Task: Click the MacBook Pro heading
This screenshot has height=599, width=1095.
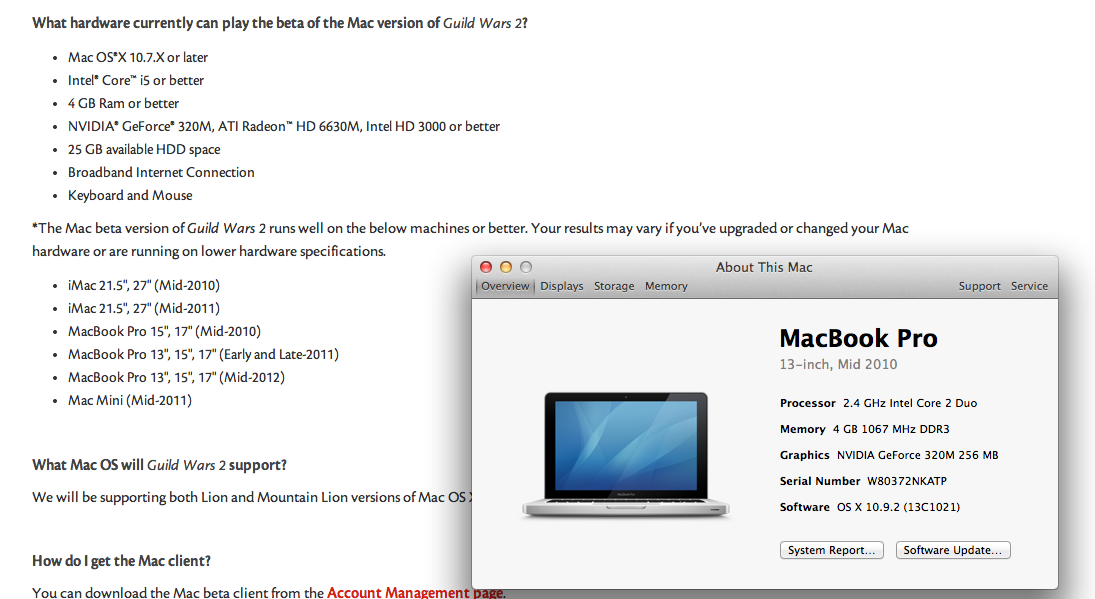Action: click(858, 338)
